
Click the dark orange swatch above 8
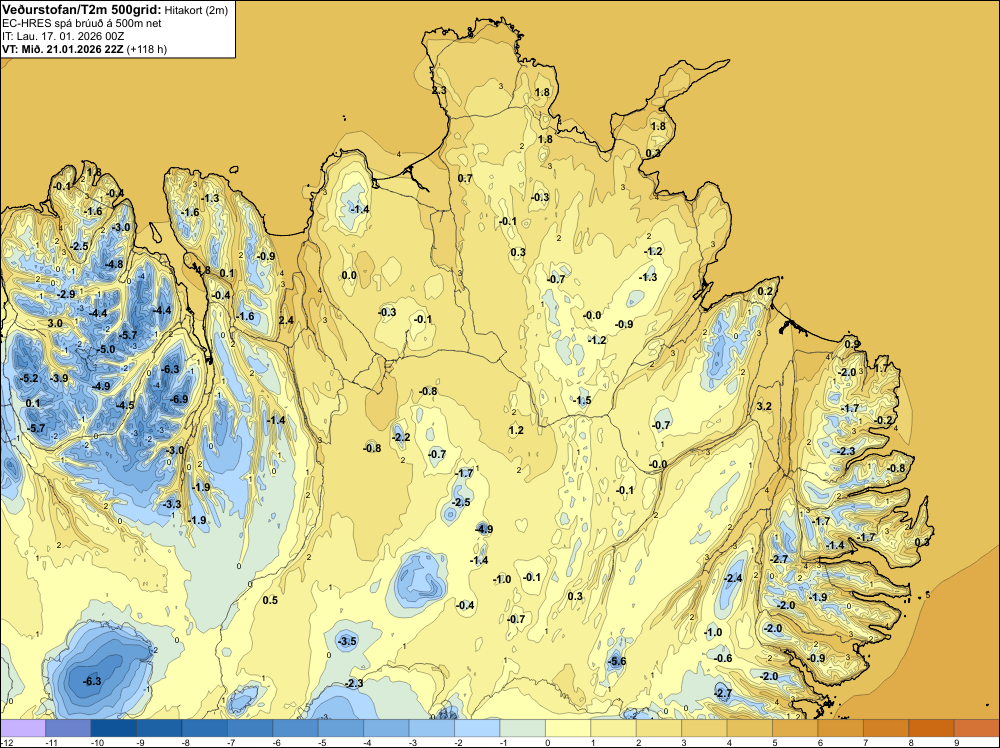click(932, 728)
